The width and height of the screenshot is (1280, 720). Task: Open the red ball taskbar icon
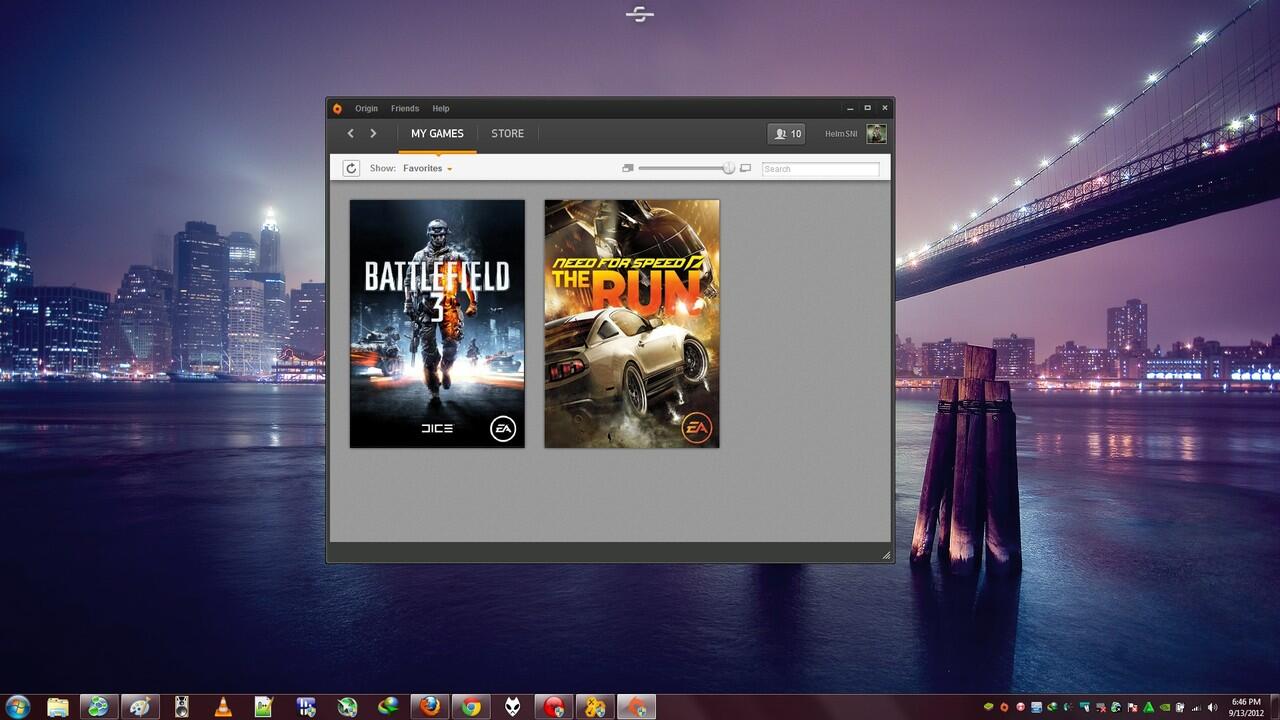[x=553, y=707]
